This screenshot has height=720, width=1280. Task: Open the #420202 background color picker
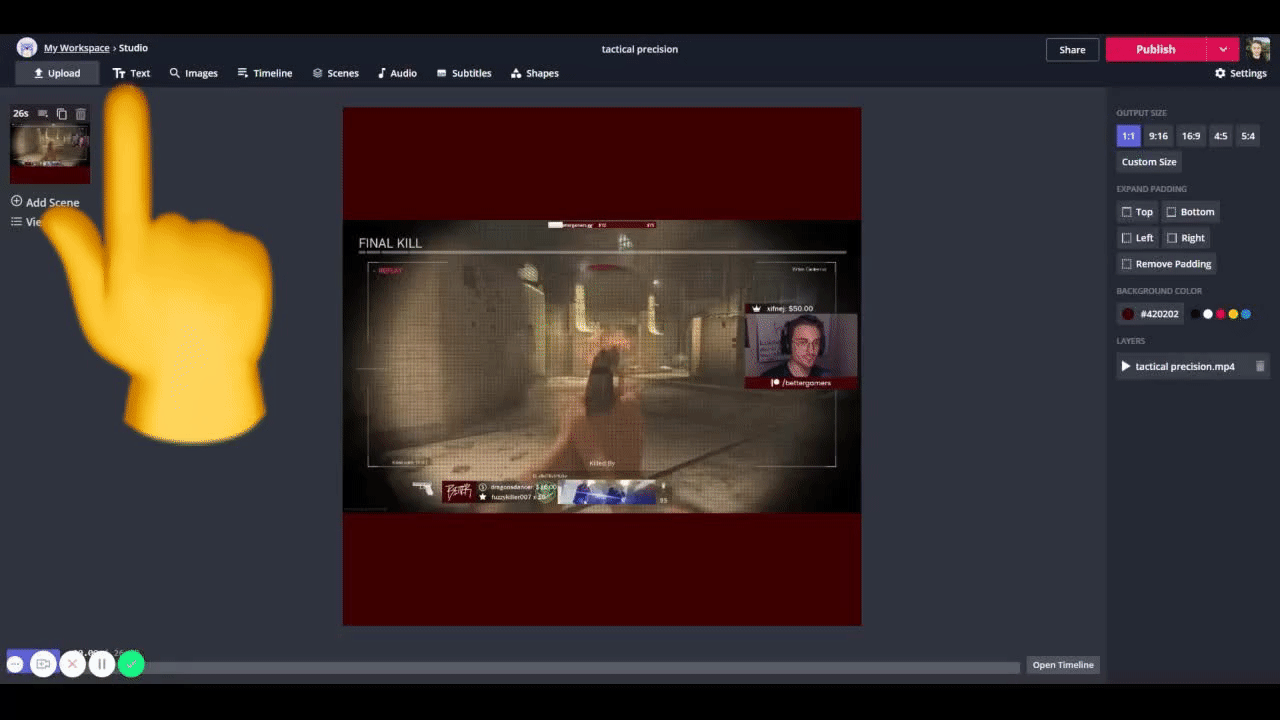(1149, 314)
